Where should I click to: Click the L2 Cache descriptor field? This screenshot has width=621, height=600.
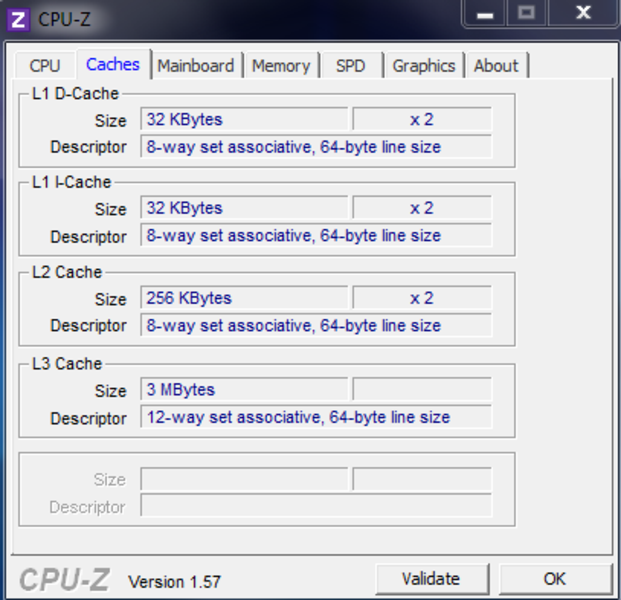coord(316,325)
